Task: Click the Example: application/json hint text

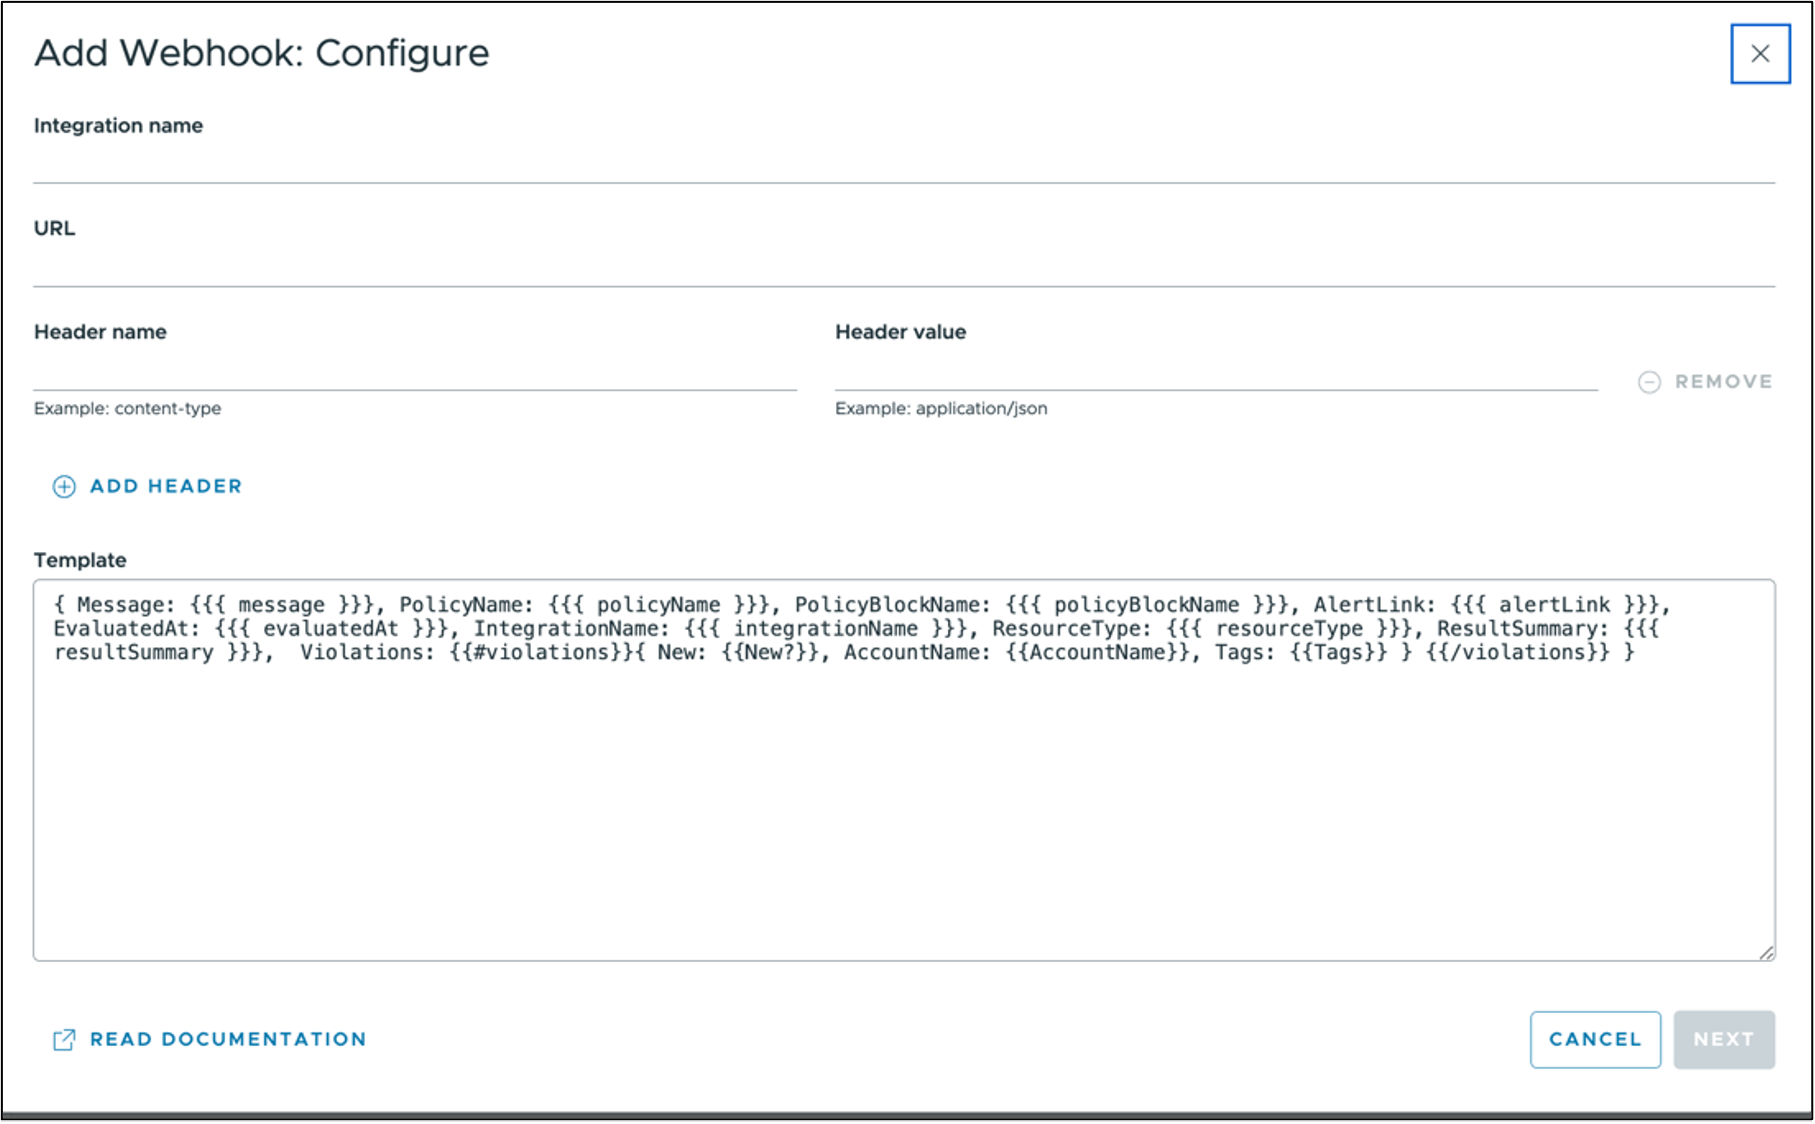Action: [941, 408]
